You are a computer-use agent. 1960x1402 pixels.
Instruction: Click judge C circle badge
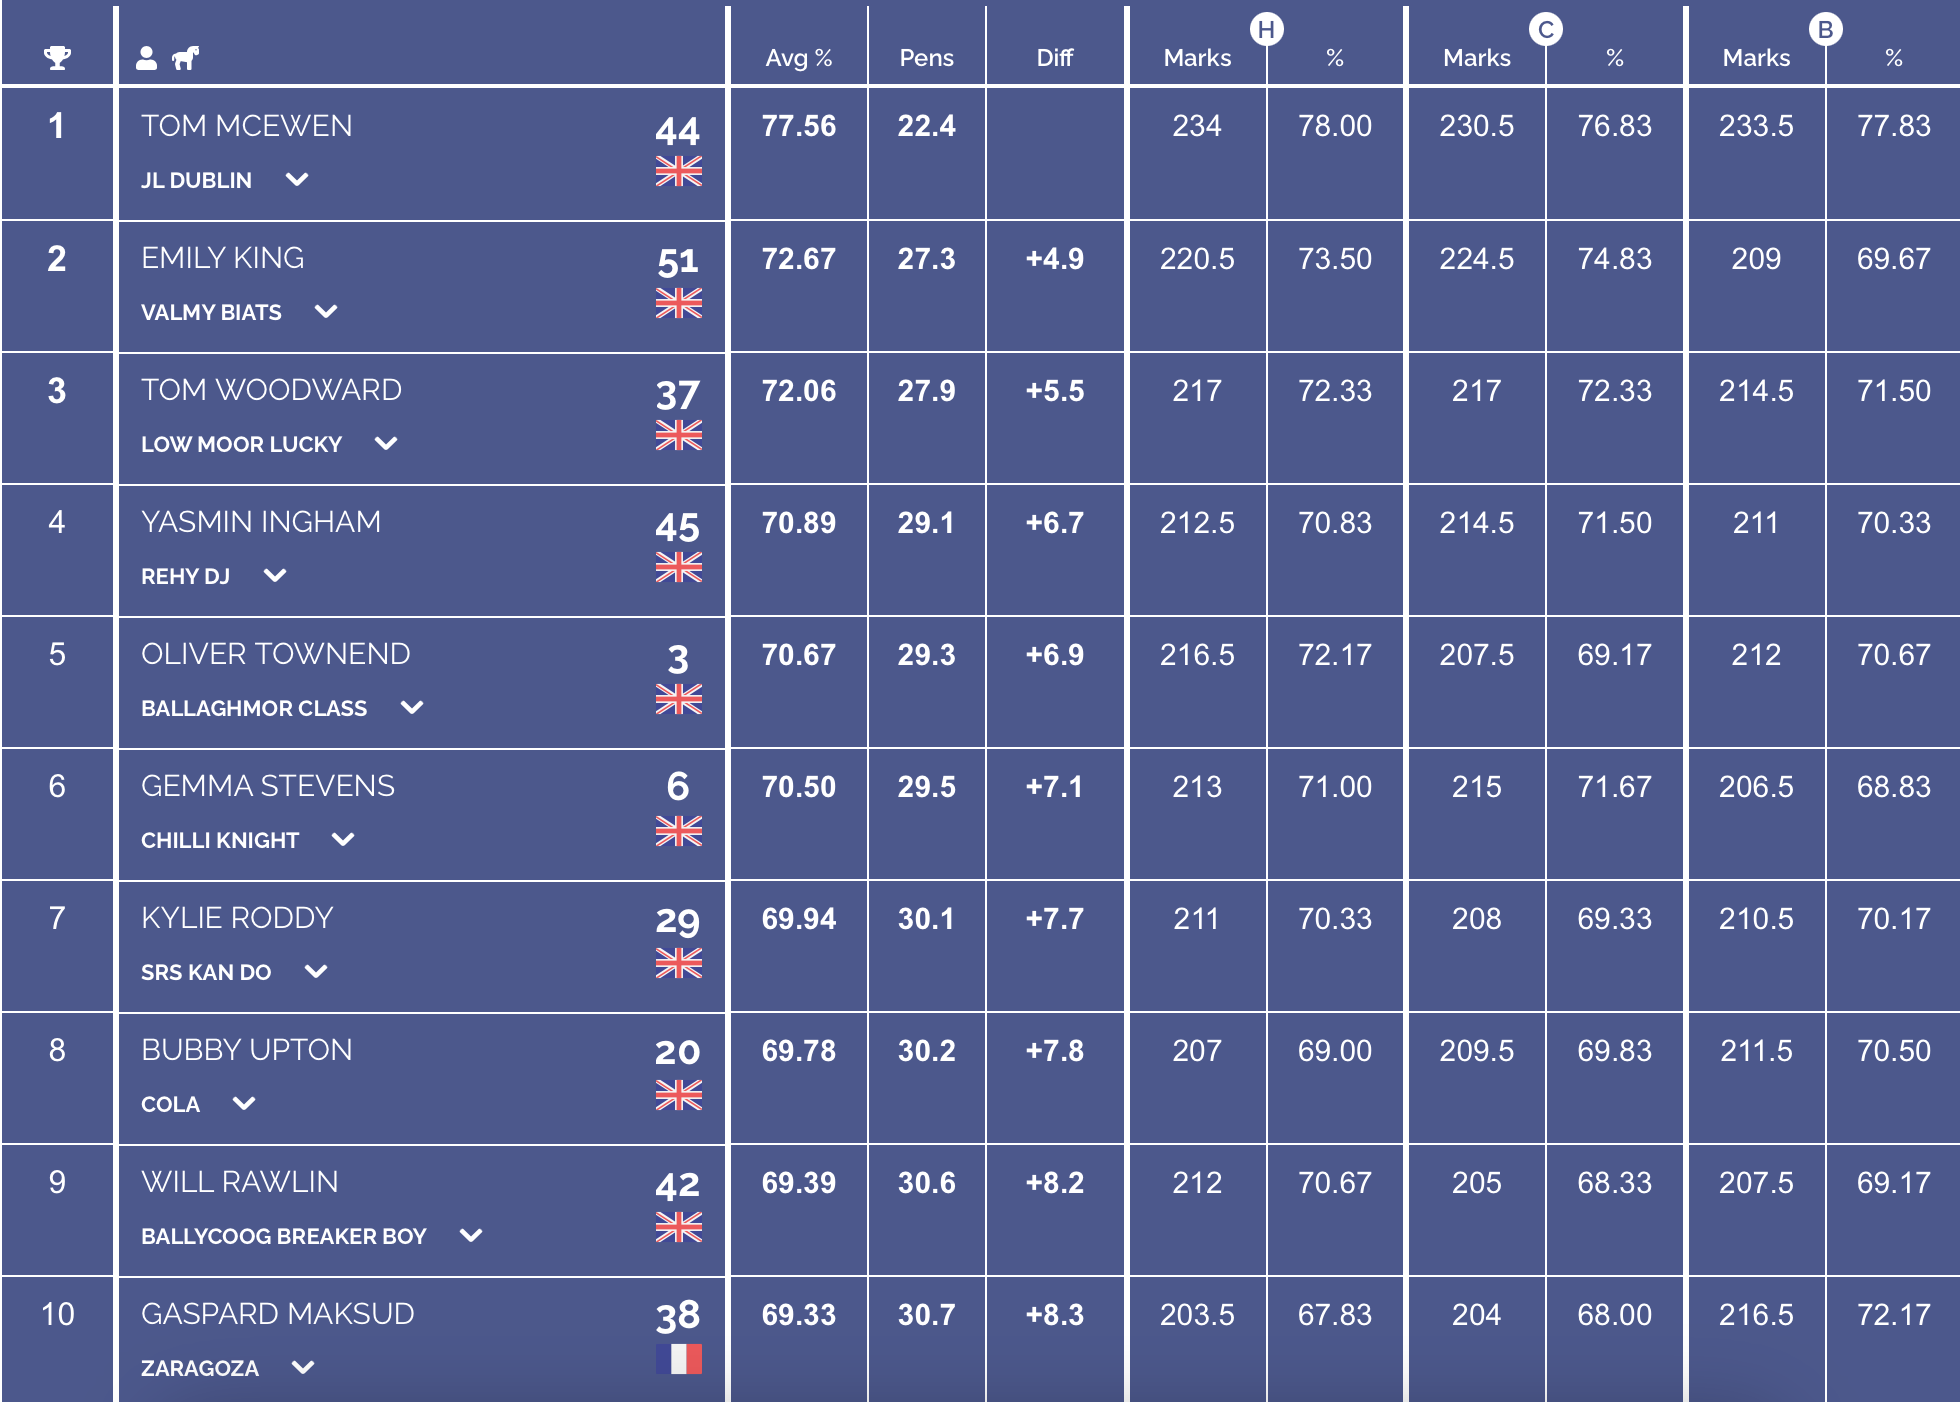1546,30
